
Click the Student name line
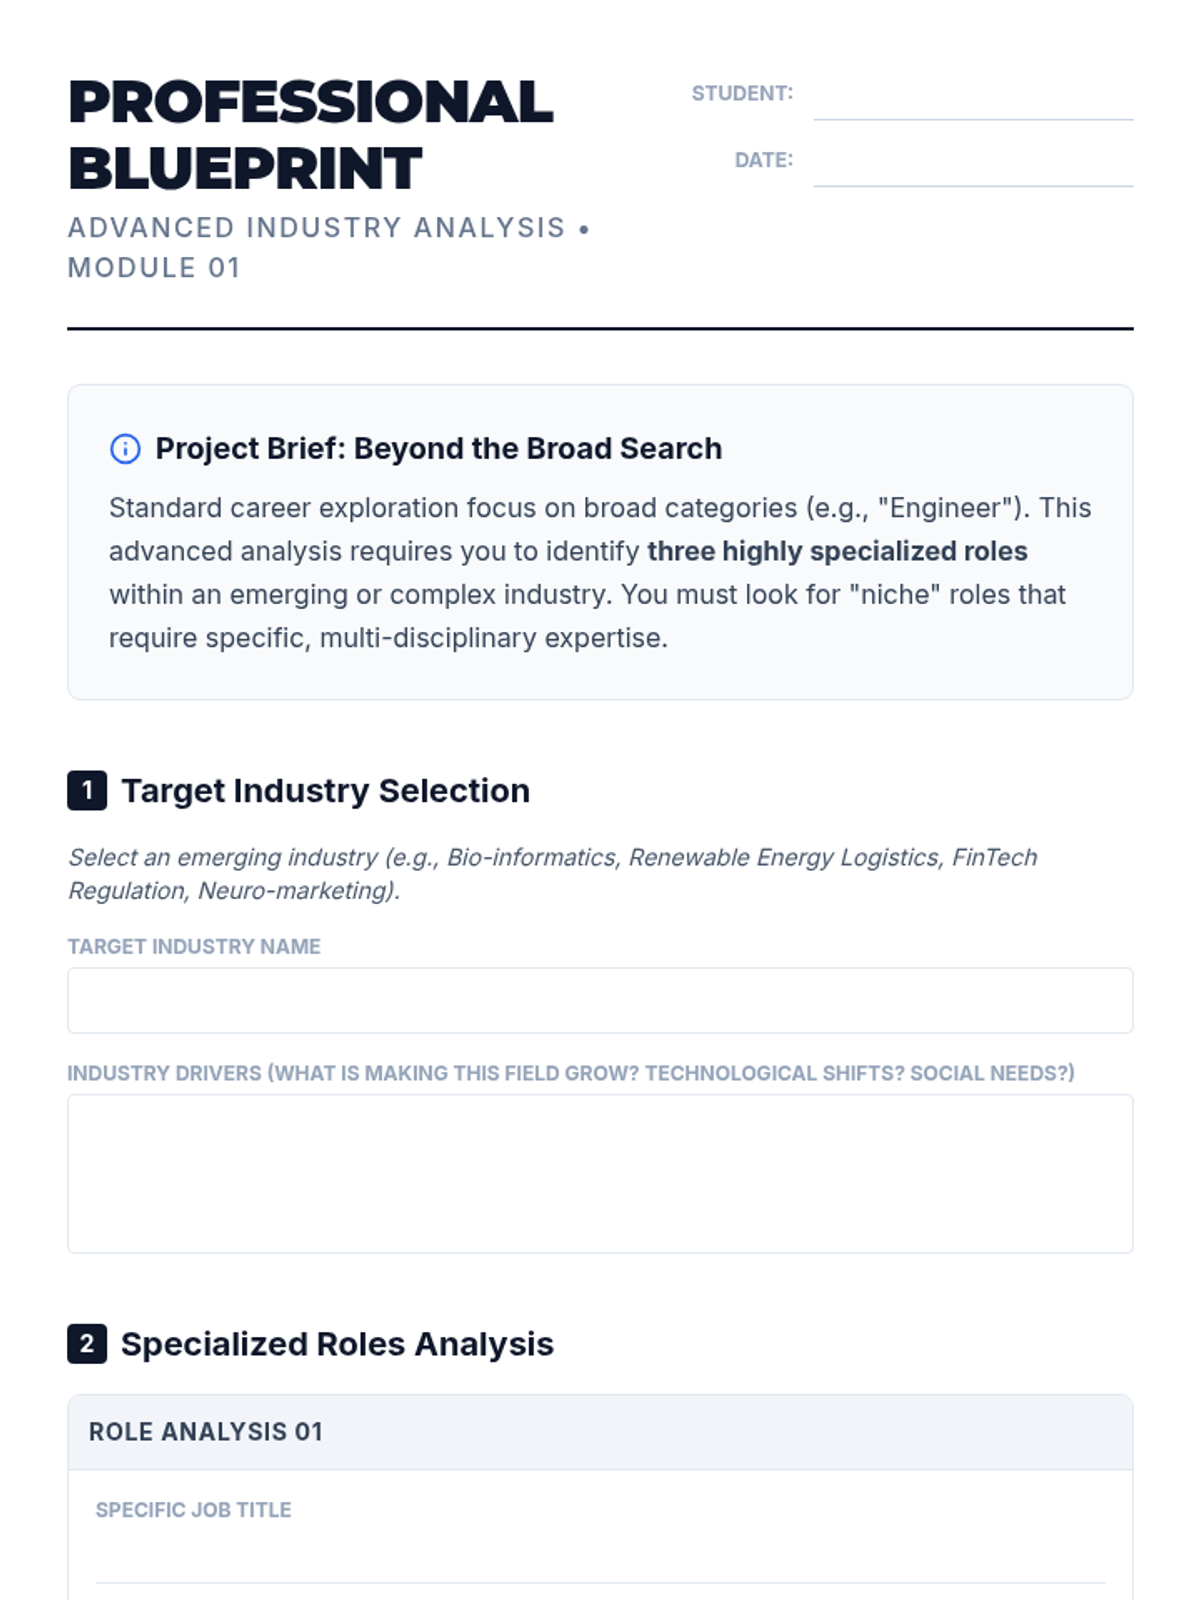point(972,100)
